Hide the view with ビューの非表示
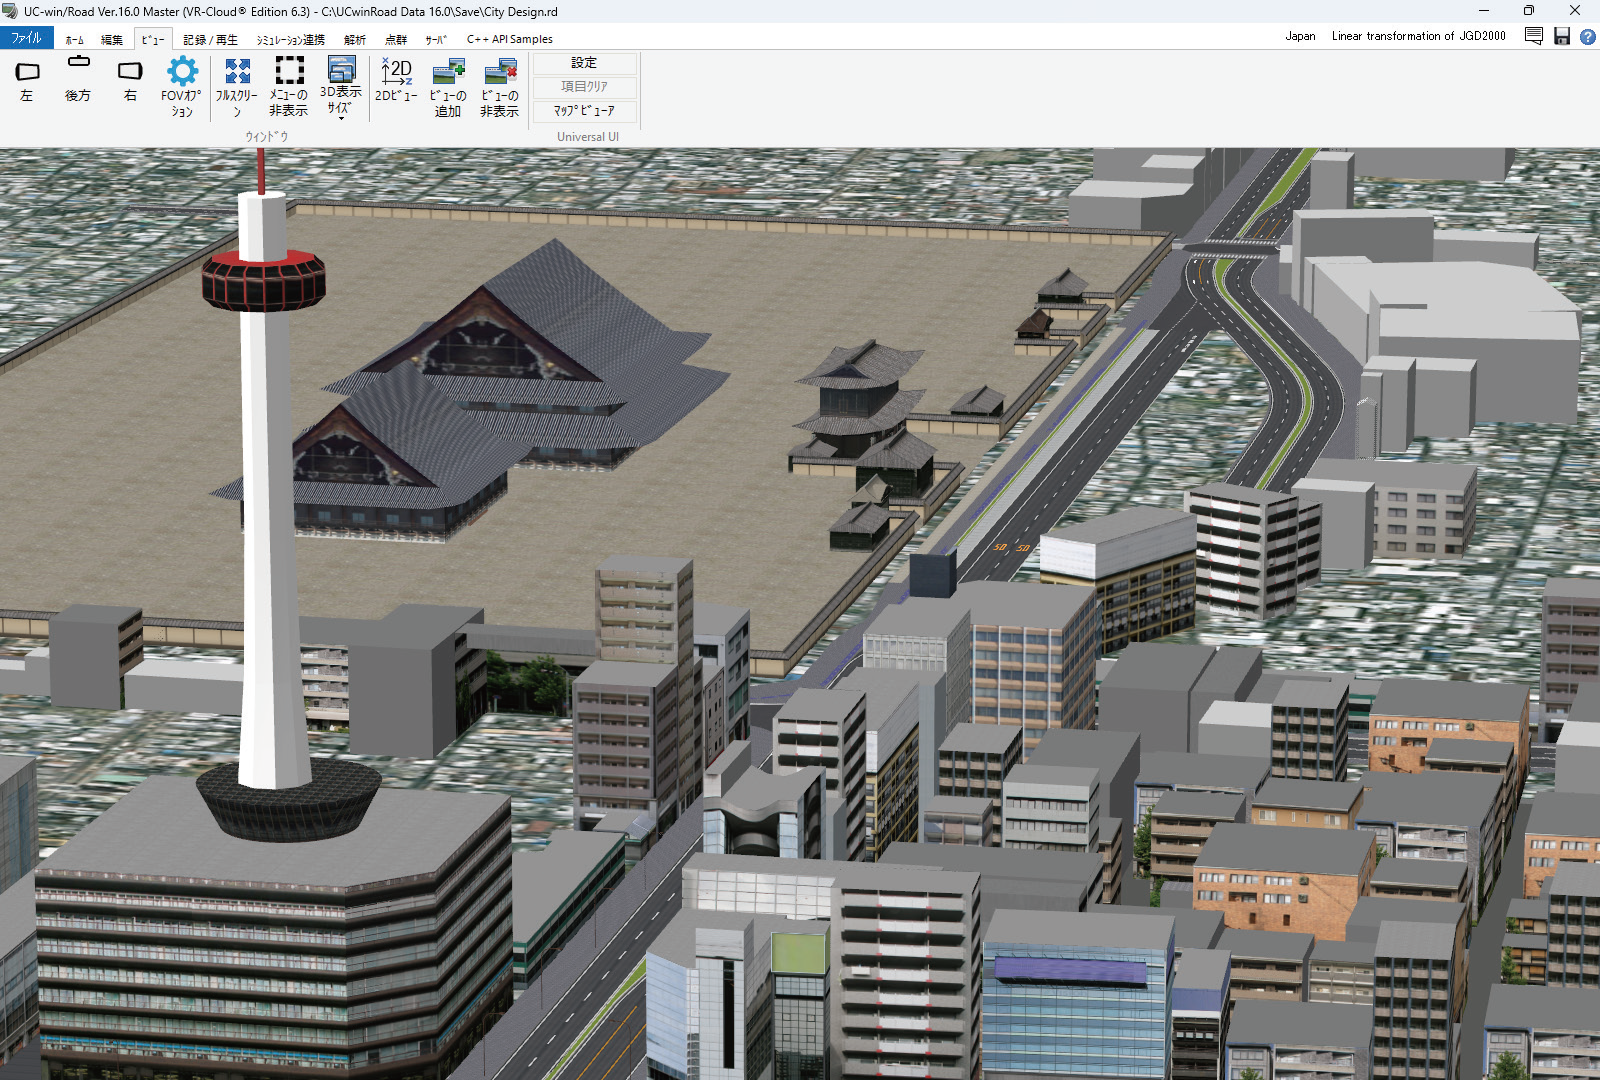 pos(500,87)
